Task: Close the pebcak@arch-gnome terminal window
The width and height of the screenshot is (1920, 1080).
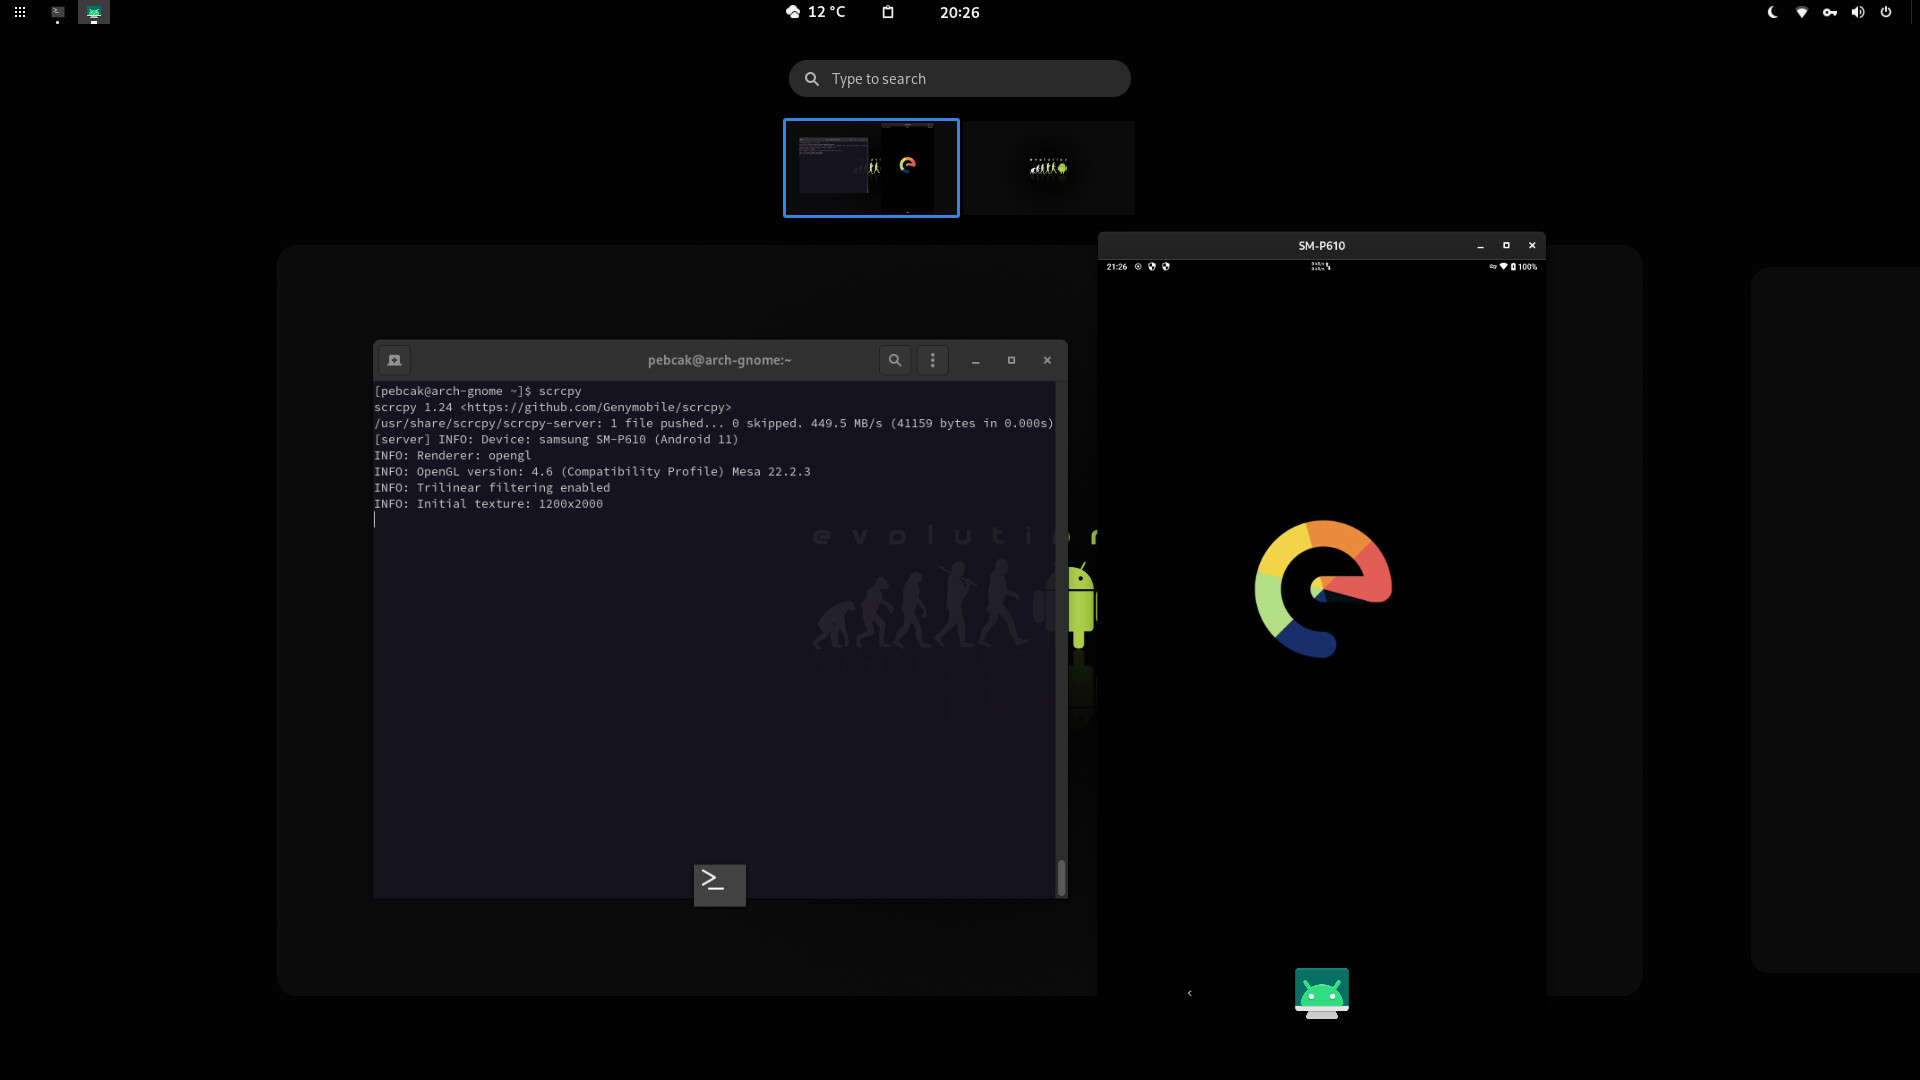Action: point(1047,360)
